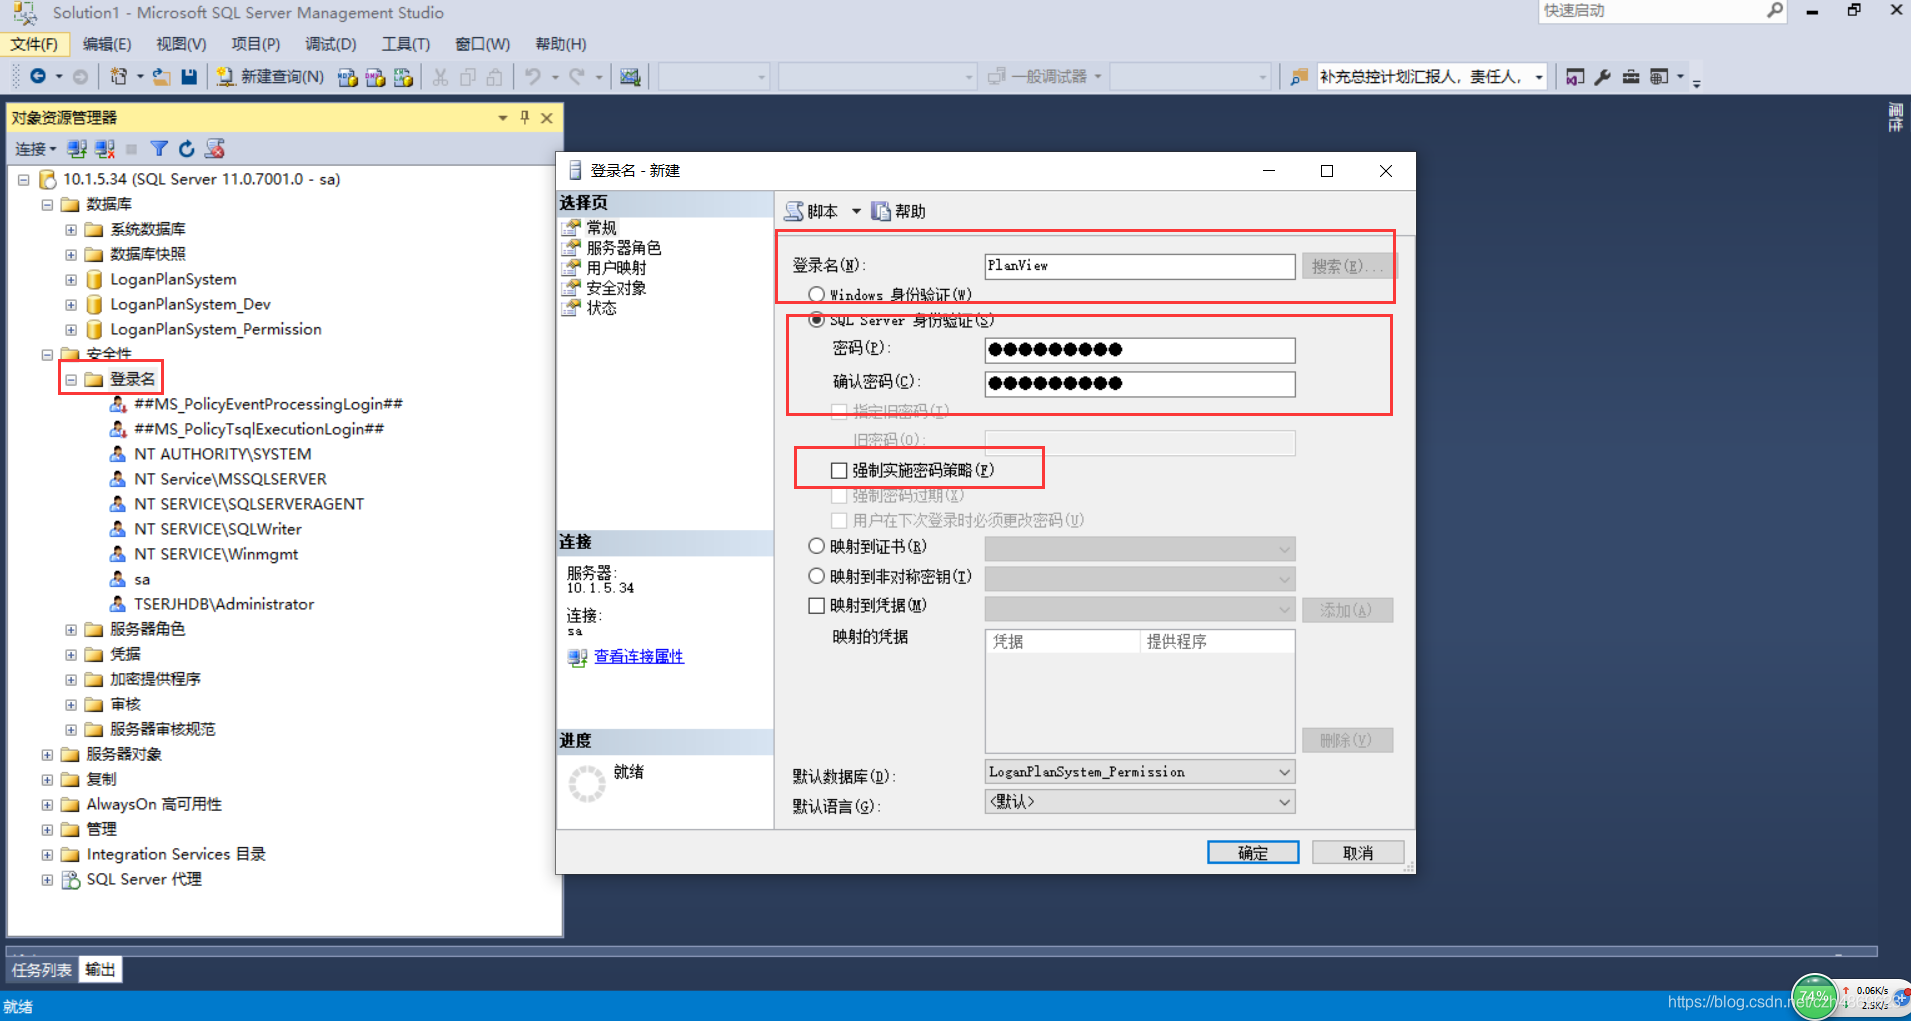Open the 工具(T) menu
This screenshot has width=1911, height=1021.
406,44
